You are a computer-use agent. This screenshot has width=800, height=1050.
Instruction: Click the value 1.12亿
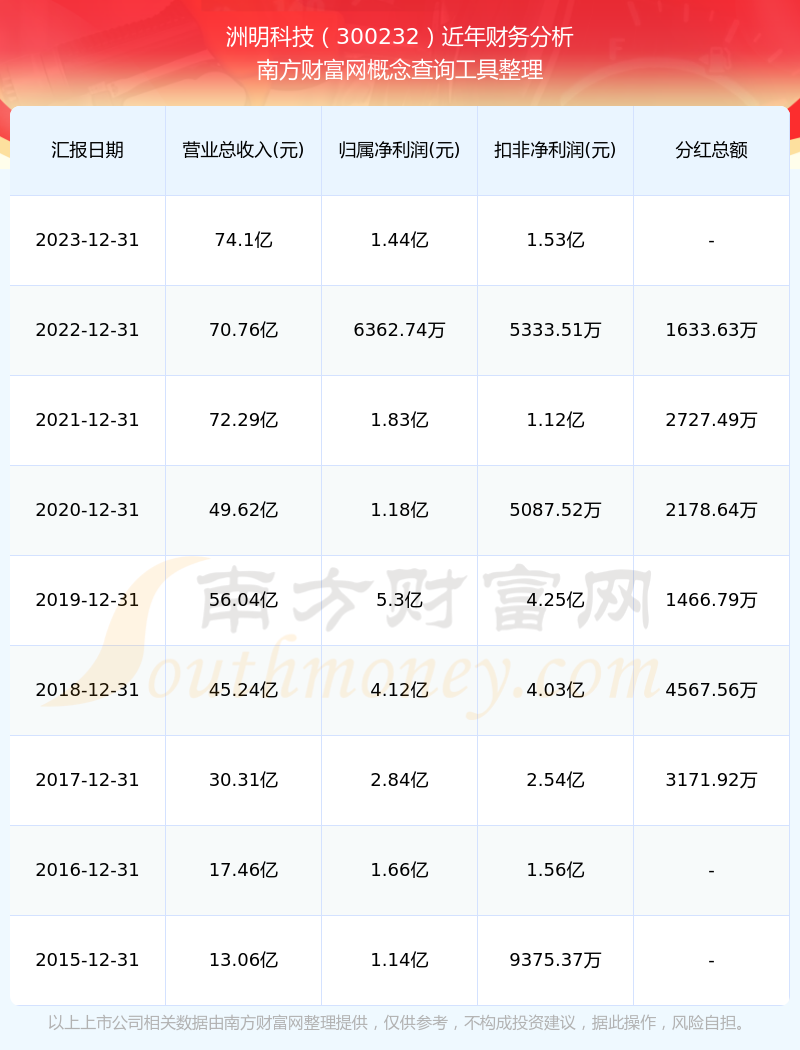[x=556, y=420]
